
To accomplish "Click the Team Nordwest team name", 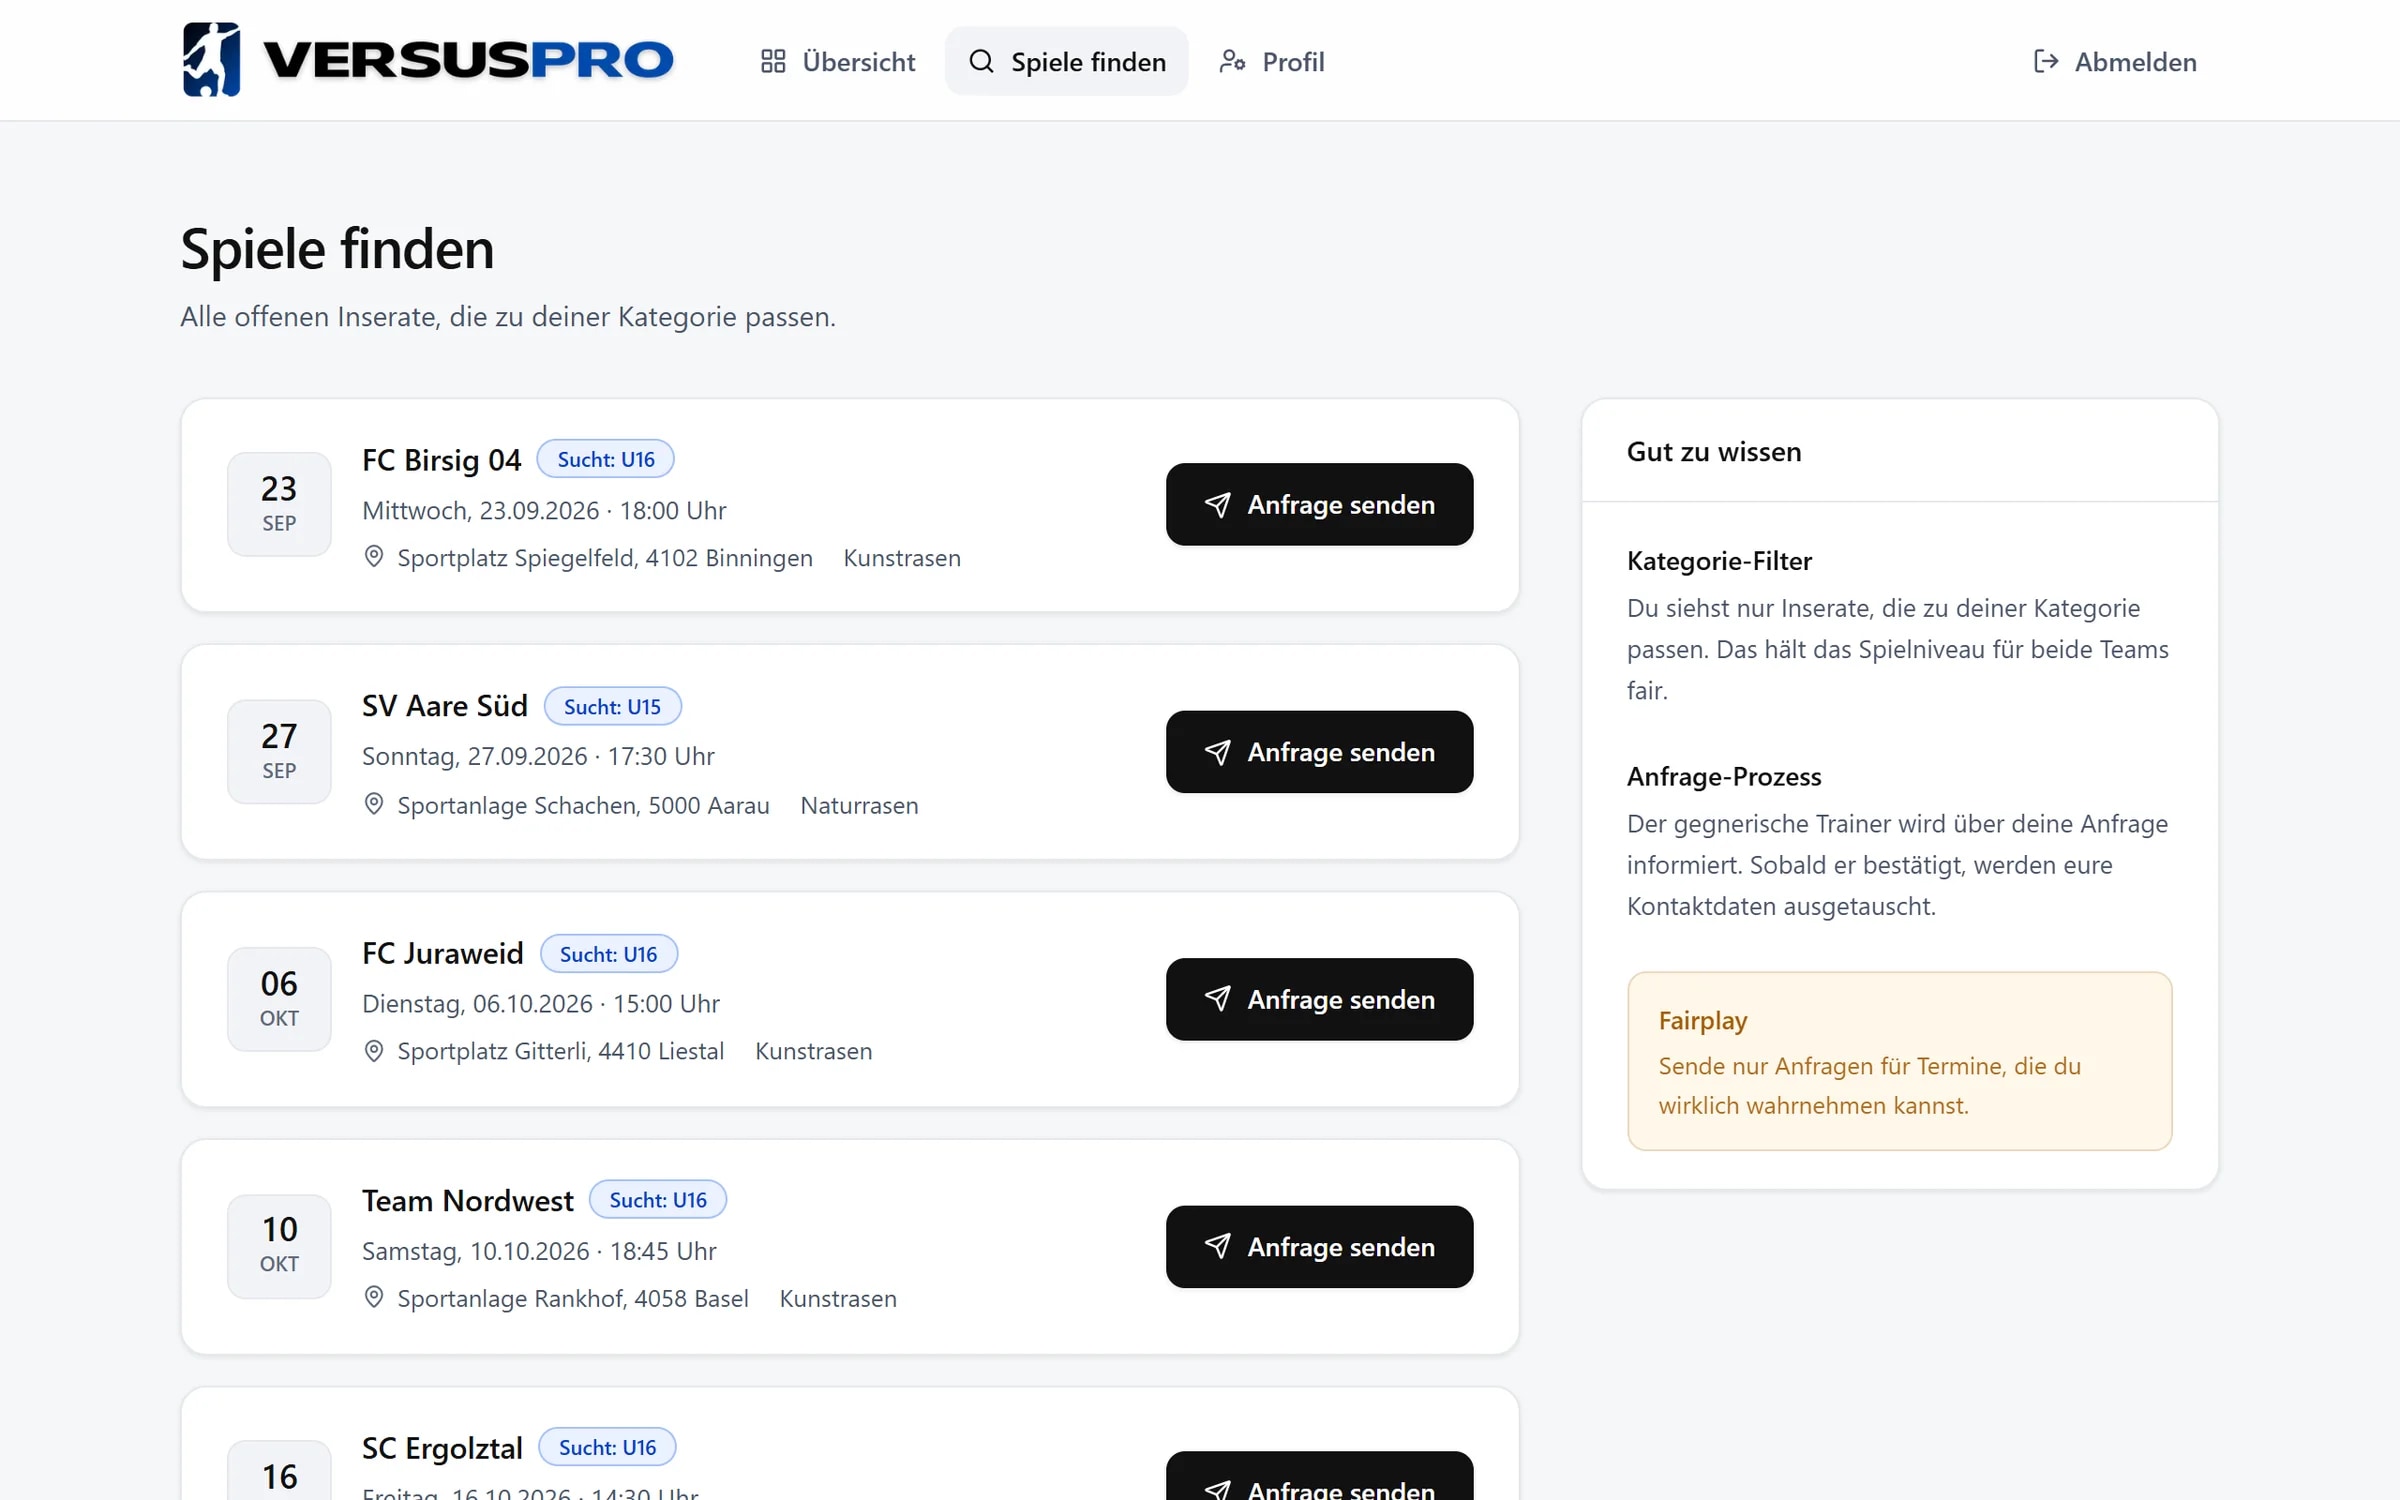I will point(467,1200).
